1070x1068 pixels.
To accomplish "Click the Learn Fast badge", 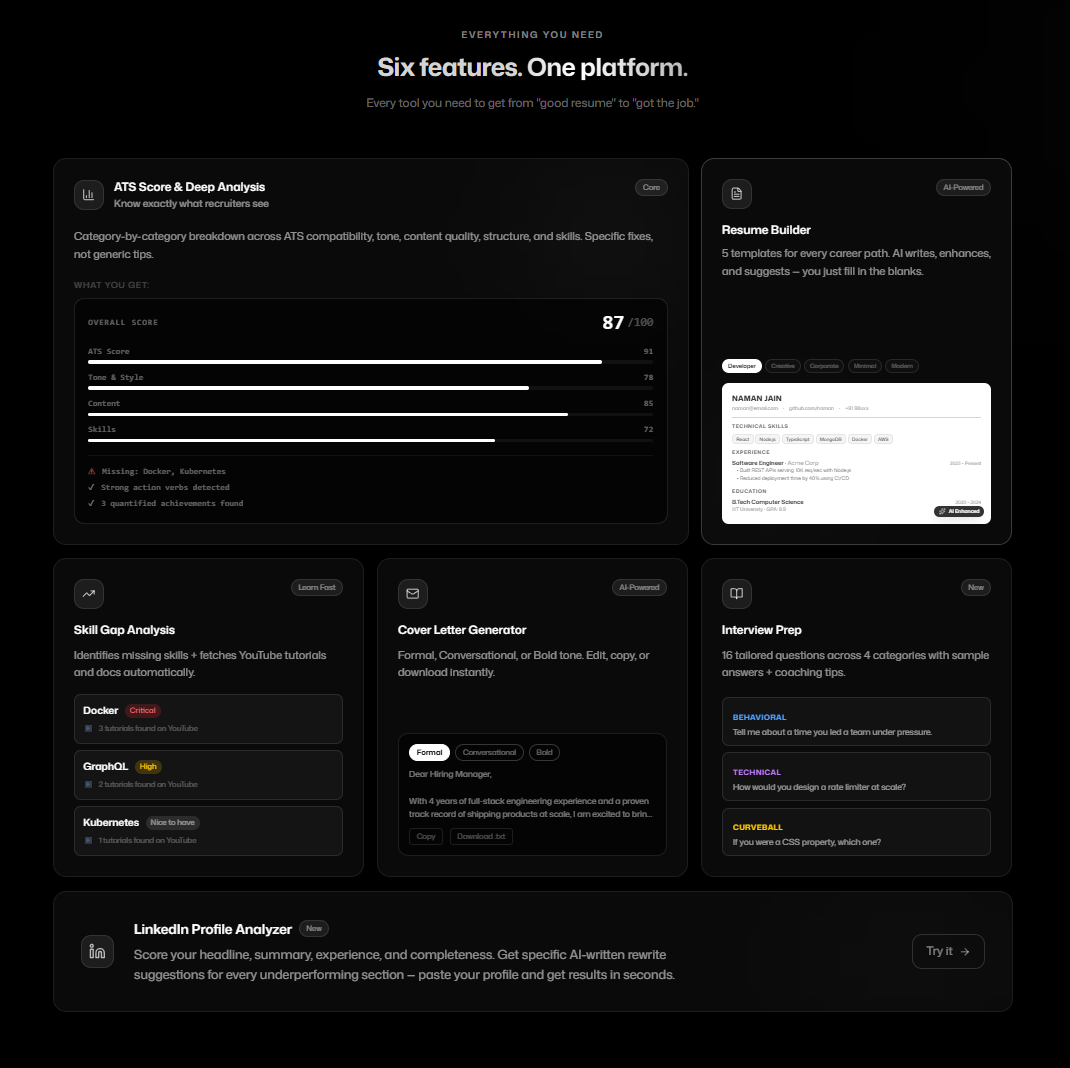I will [x=317, y=588].
